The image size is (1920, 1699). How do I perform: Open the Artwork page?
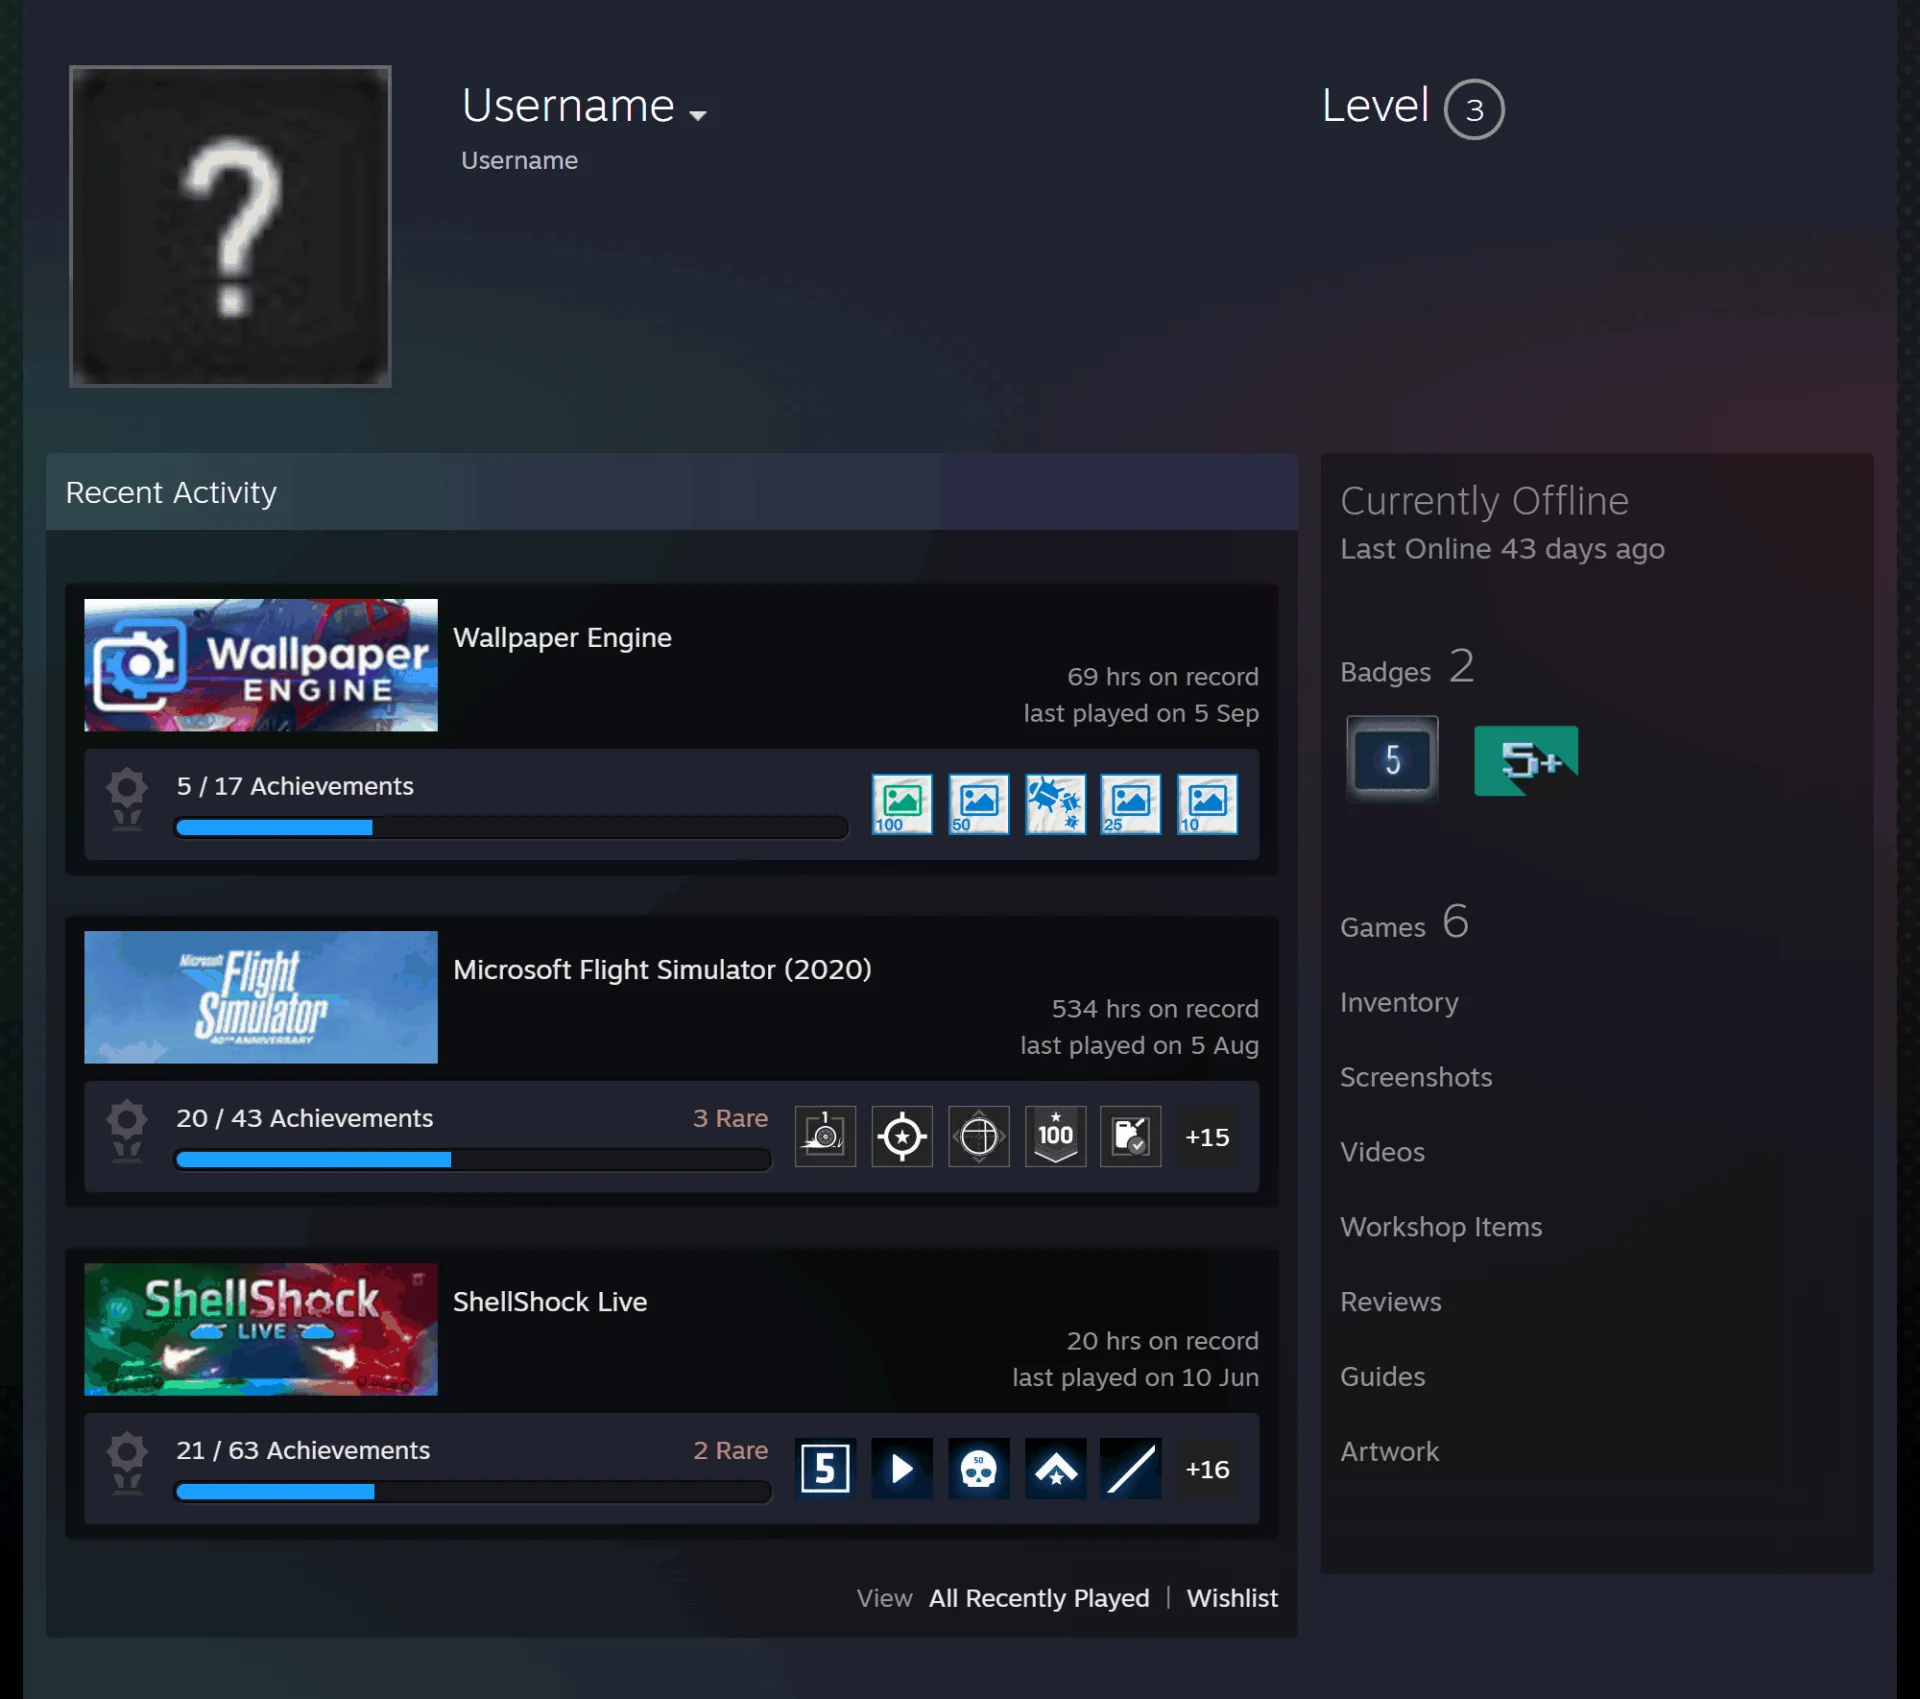[1389, 1452]
